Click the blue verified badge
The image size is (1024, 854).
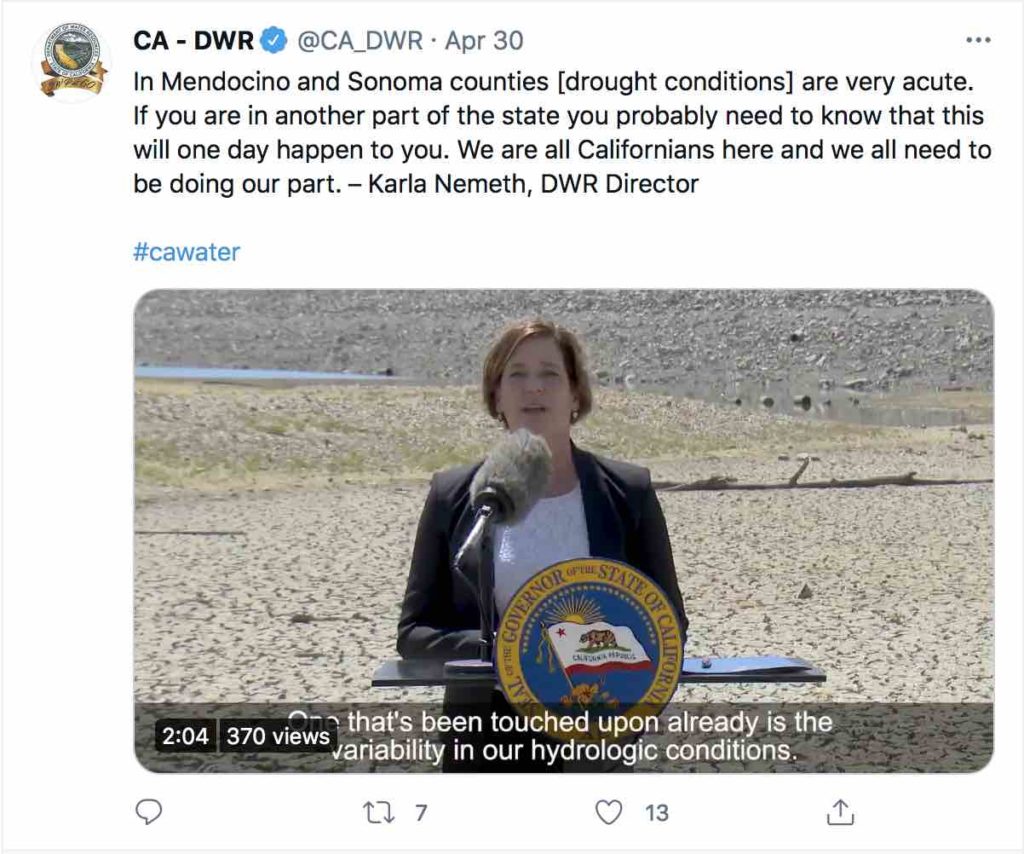(274, 41)
